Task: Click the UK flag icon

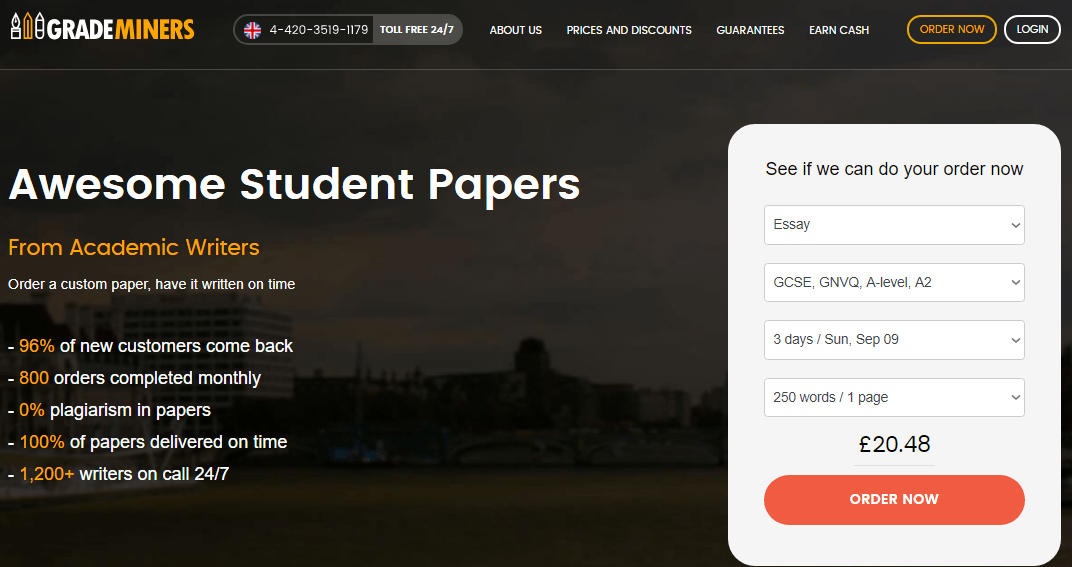Action: (x=253, y=30)
